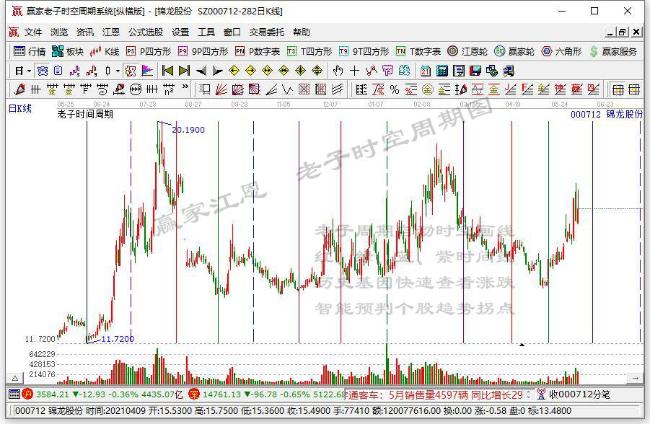Jump to first bar with green skip-back icon
The height and width of the screenshot is (424, 650).
tap(167, 71)
